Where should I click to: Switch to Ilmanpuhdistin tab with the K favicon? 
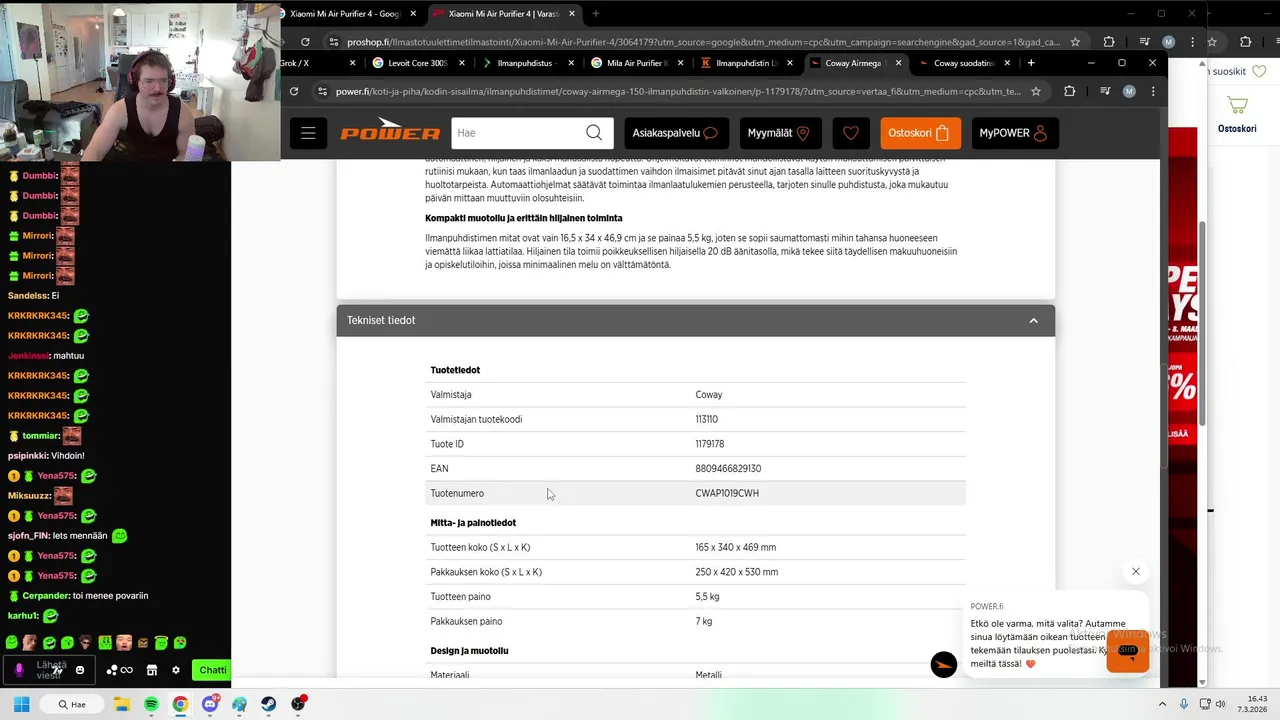(745, 63)
